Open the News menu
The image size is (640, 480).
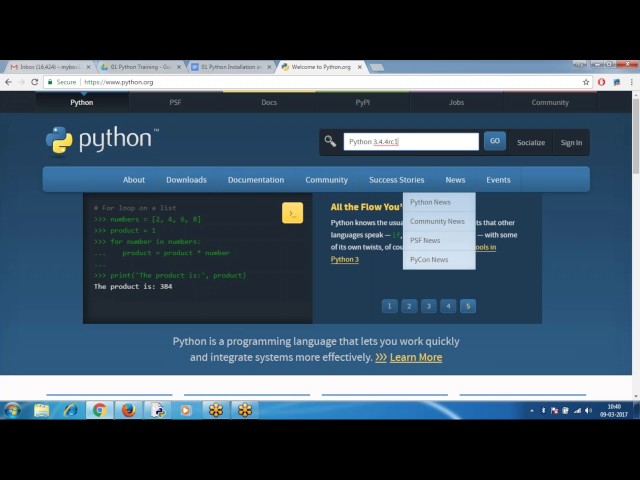pyautogui.click(x=455, y=180)
